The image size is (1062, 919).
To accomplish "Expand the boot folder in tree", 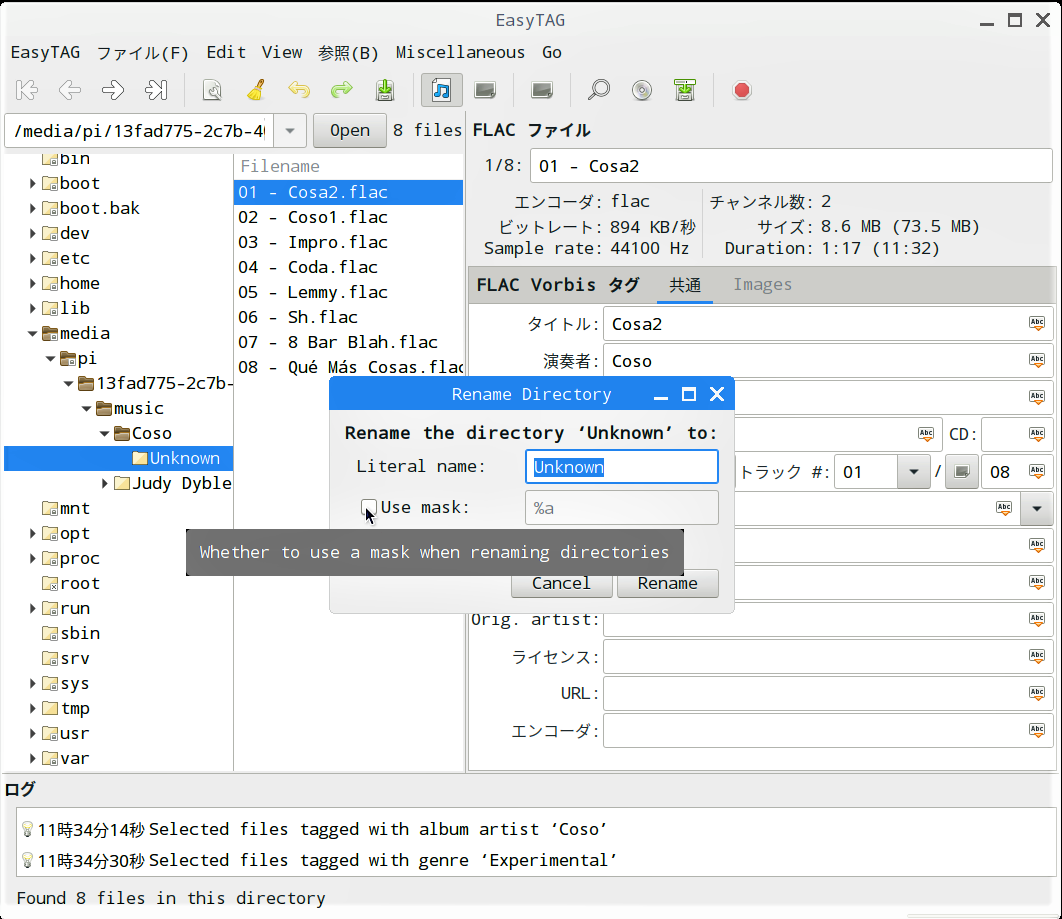I will (x=32, y=184).
